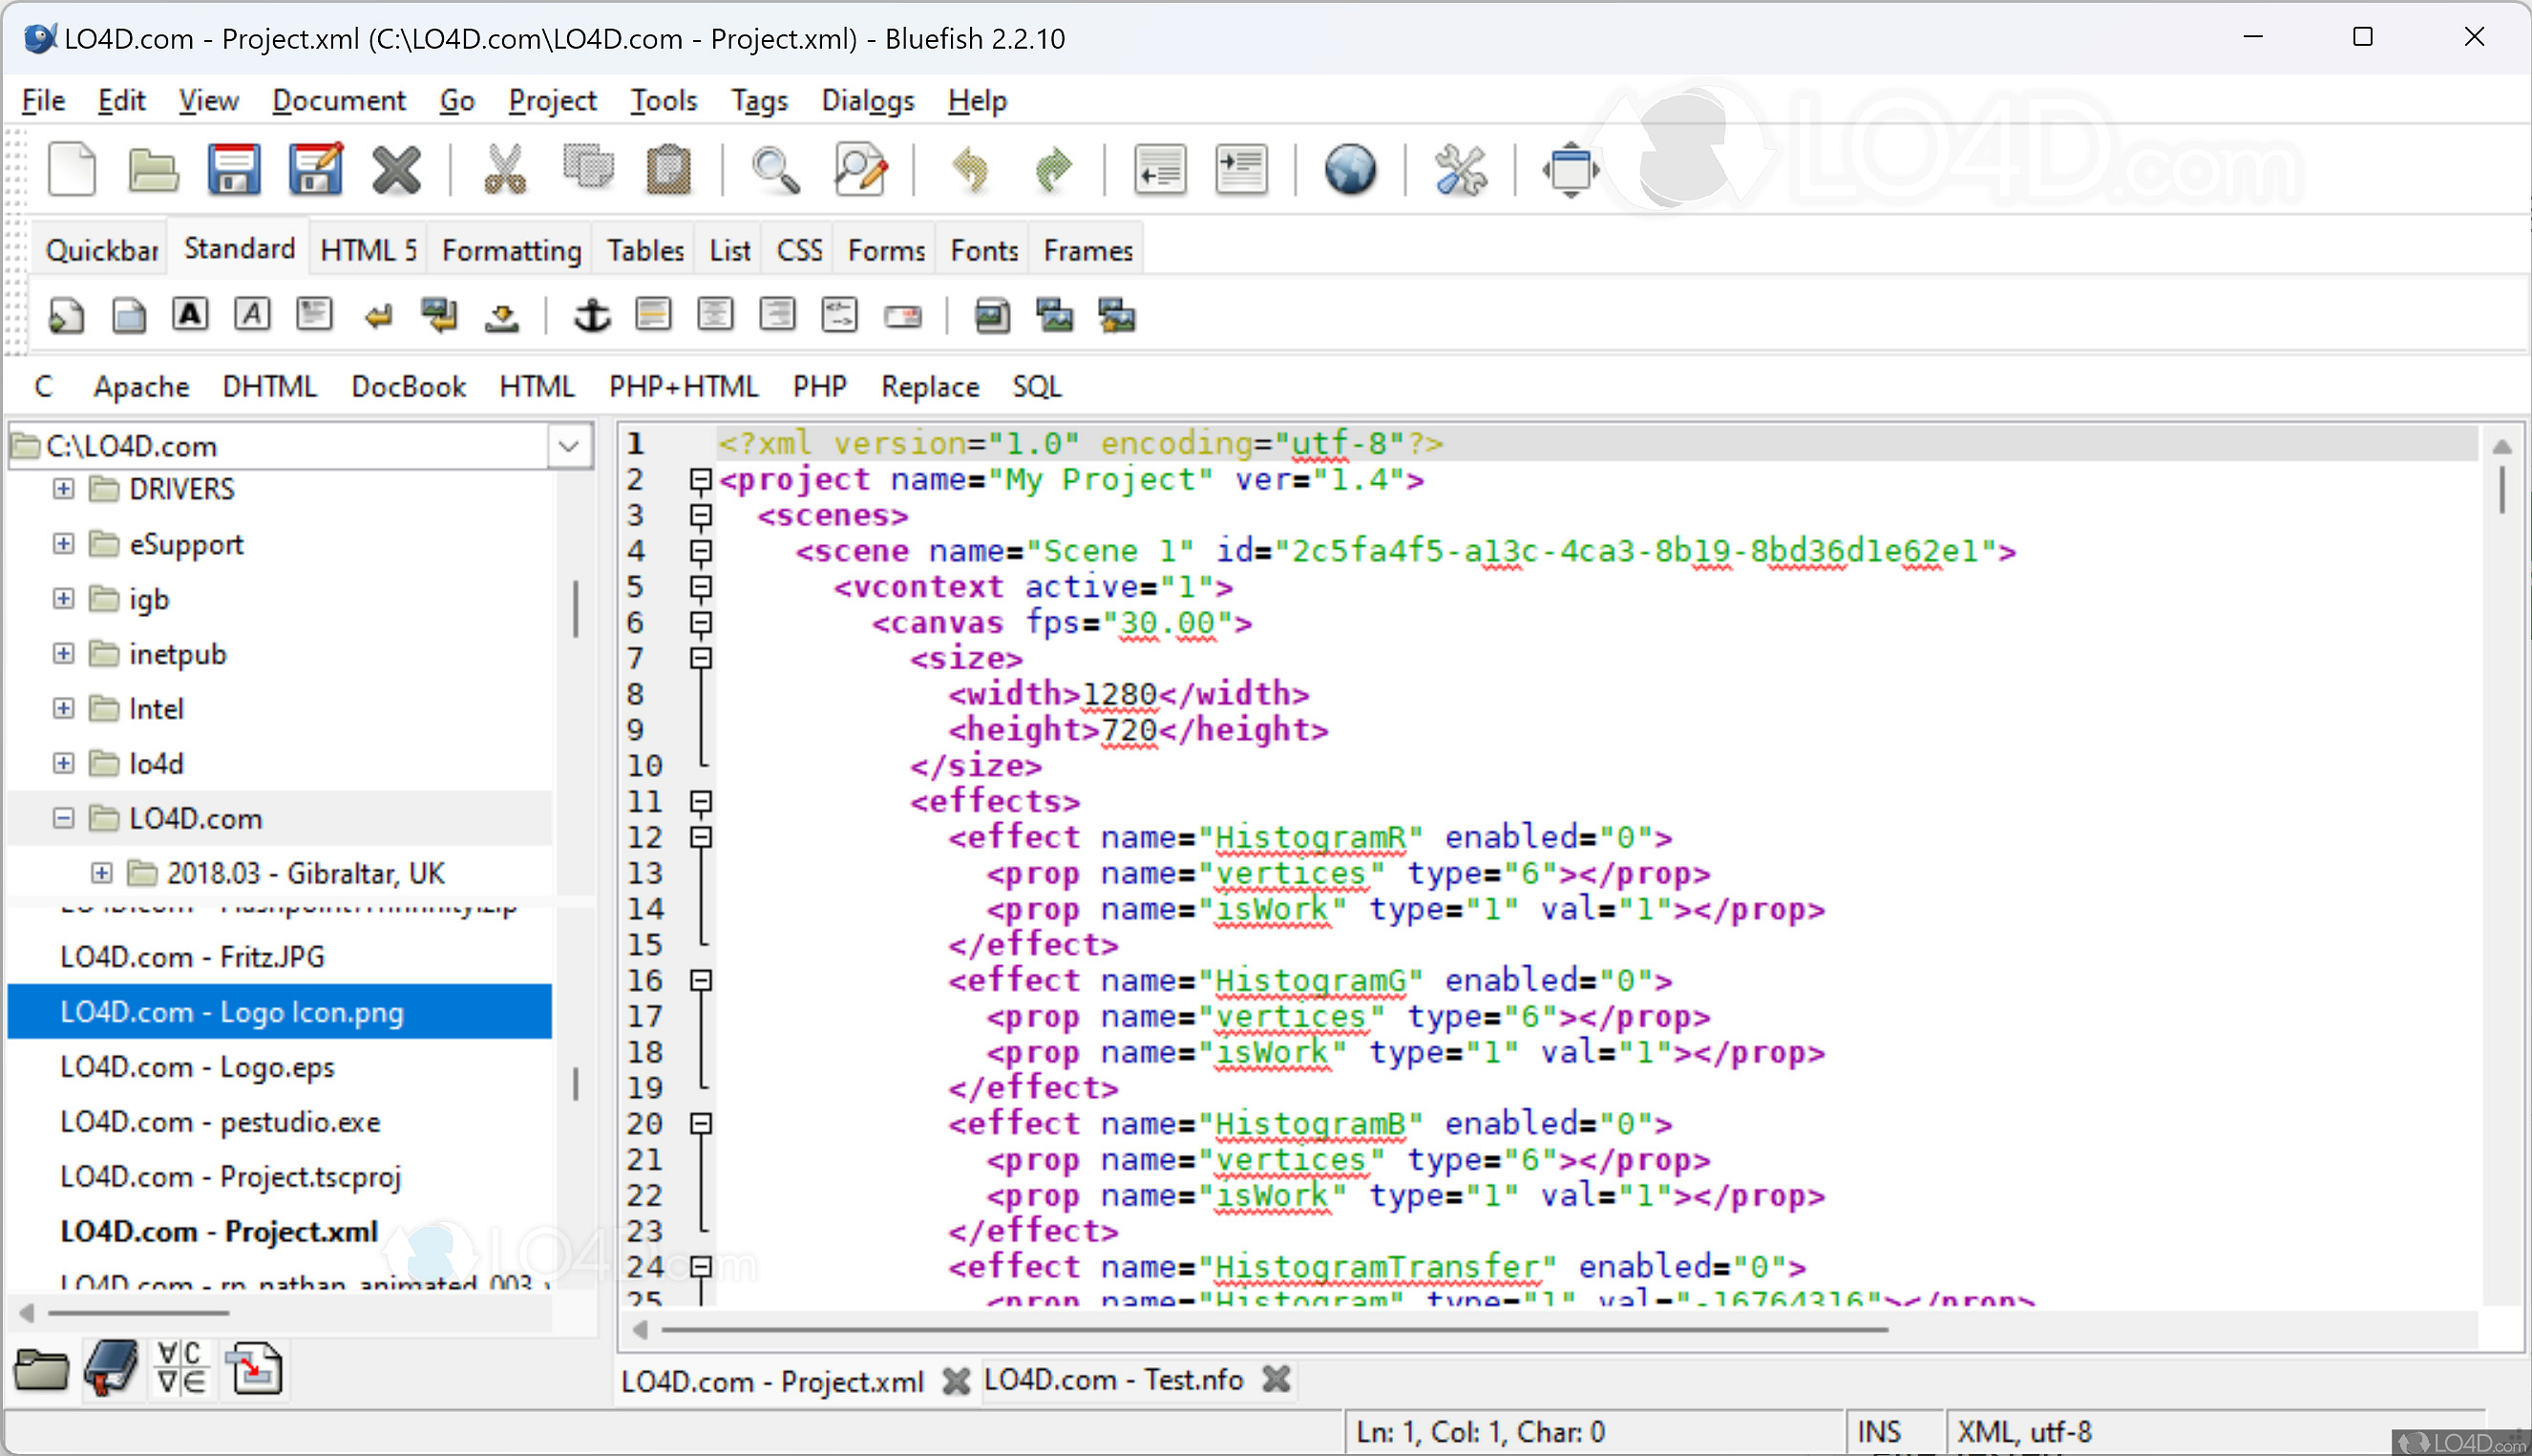2532x1456 pixels.
Task: Select LO4D.com - Logo.eps file
Action: click(x=198, y=1067)
